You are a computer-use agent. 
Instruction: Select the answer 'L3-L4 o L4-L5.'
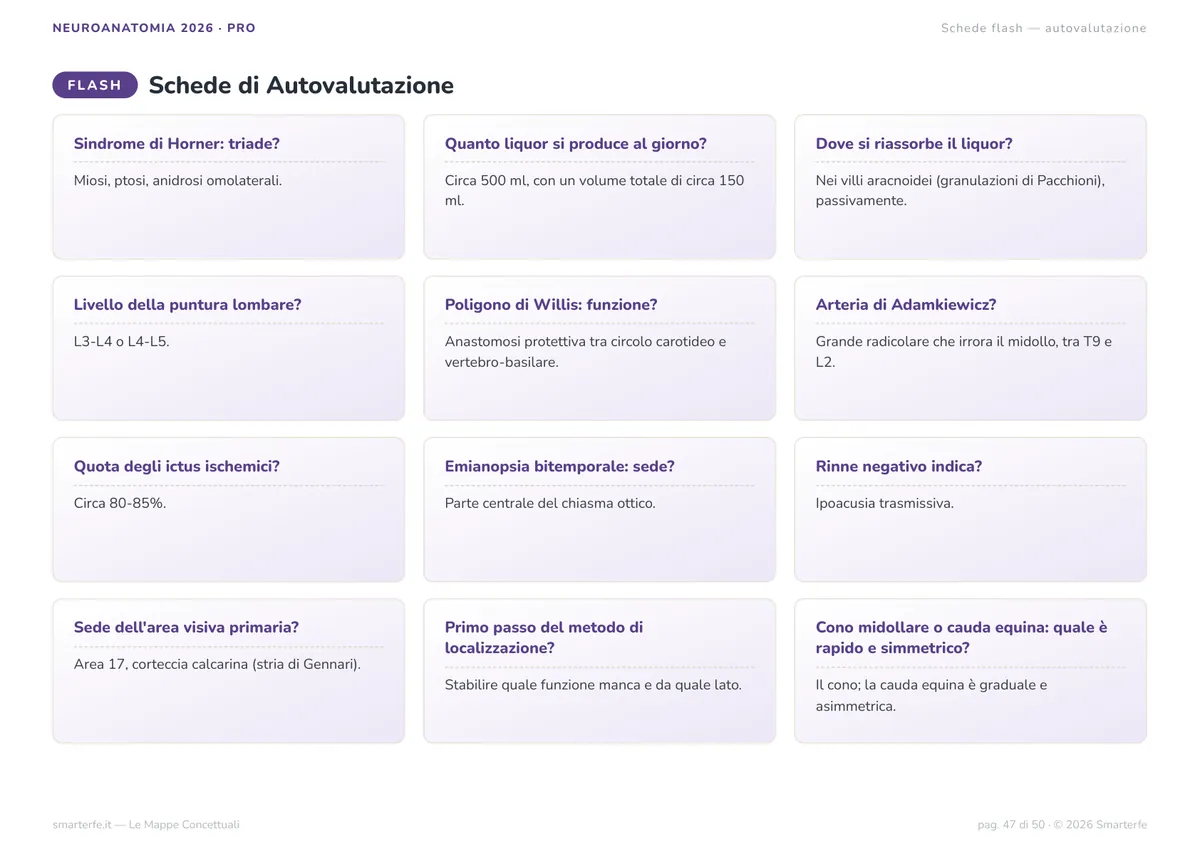tap(122, 342)
